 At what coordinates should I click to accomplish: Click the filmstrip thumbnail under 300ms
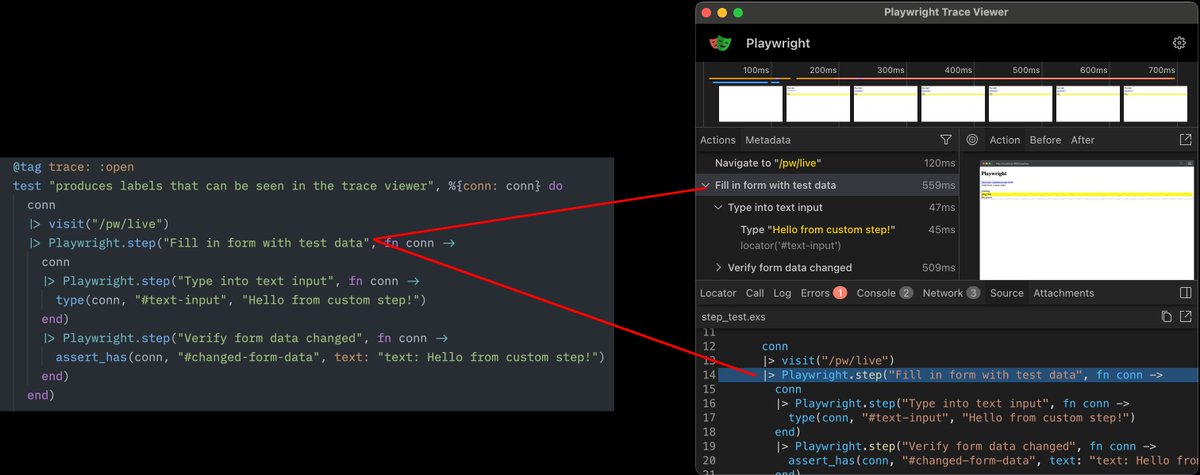[884, 104]
